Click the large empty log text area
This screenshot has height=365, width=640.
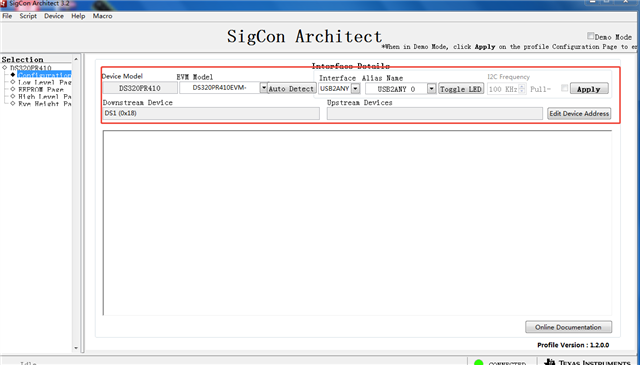point(357,223)
